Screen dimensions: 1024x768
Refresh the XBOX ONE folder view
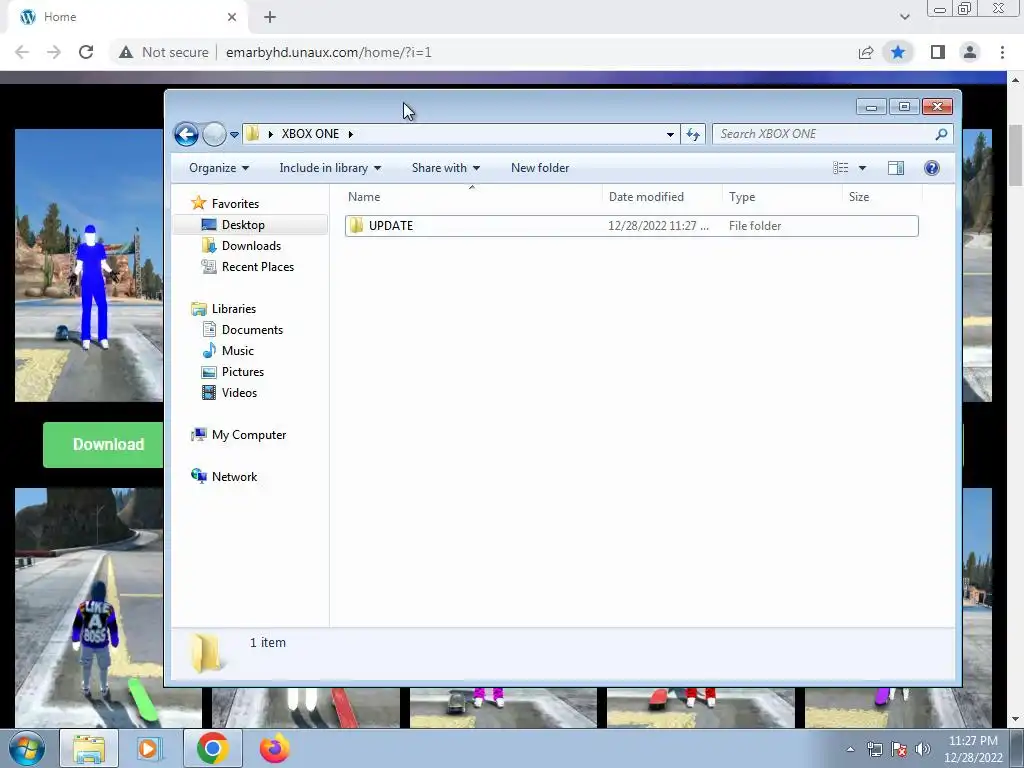693,135
